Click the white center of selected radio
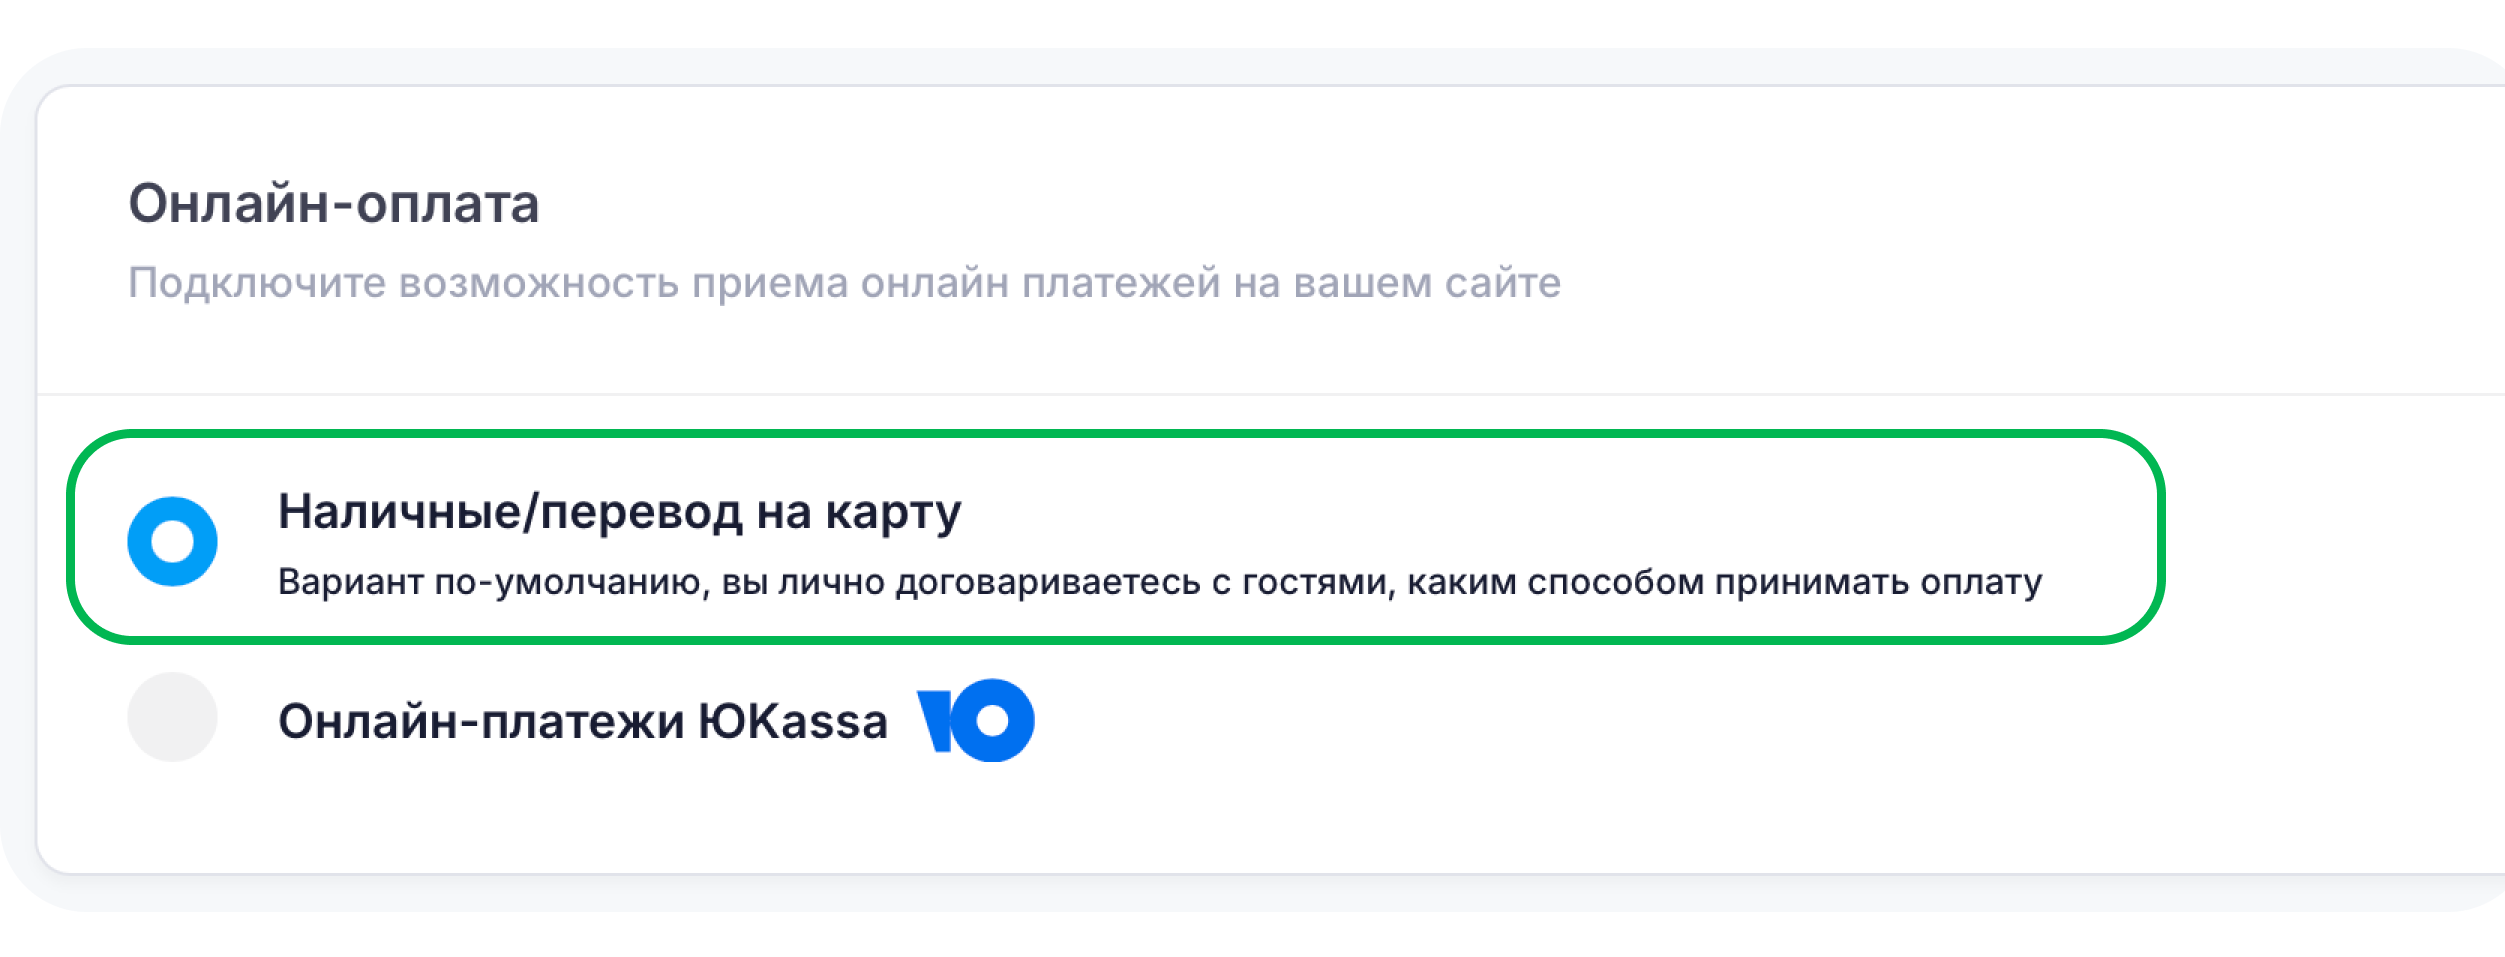 (172, 541)
